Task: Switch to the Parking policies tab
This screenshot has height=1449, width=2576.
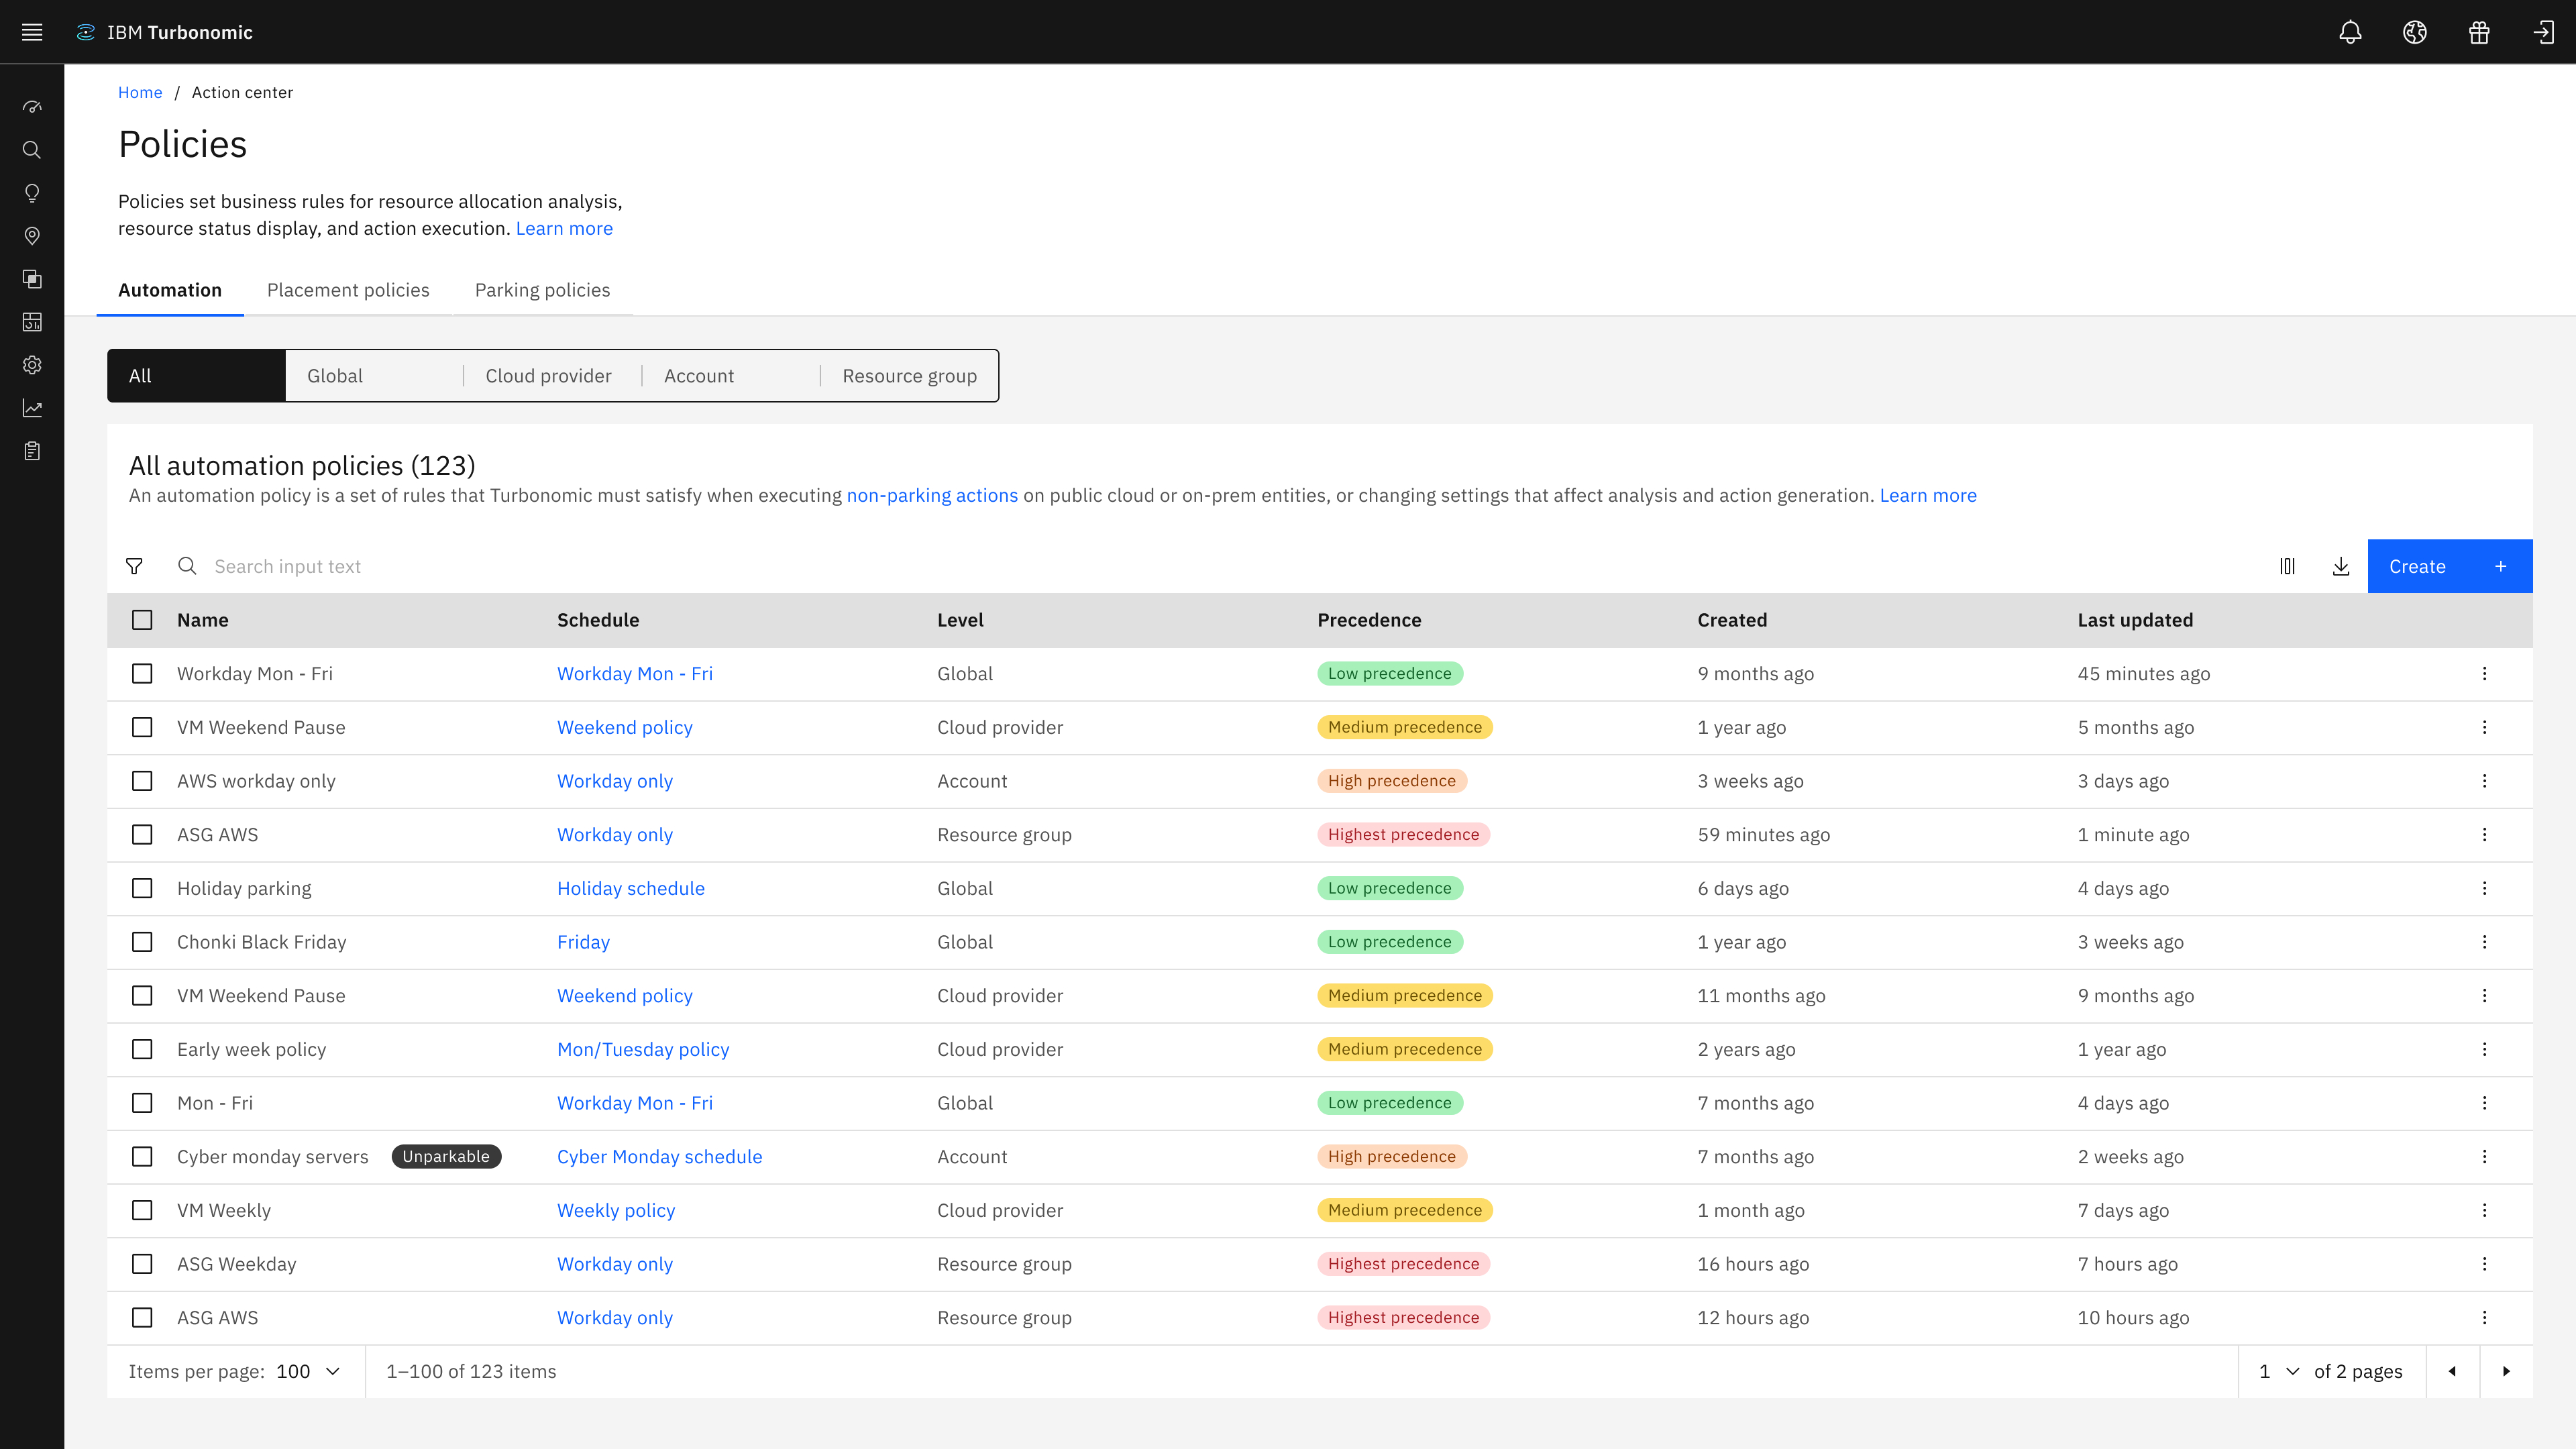Action: click(x=542, y=290)
